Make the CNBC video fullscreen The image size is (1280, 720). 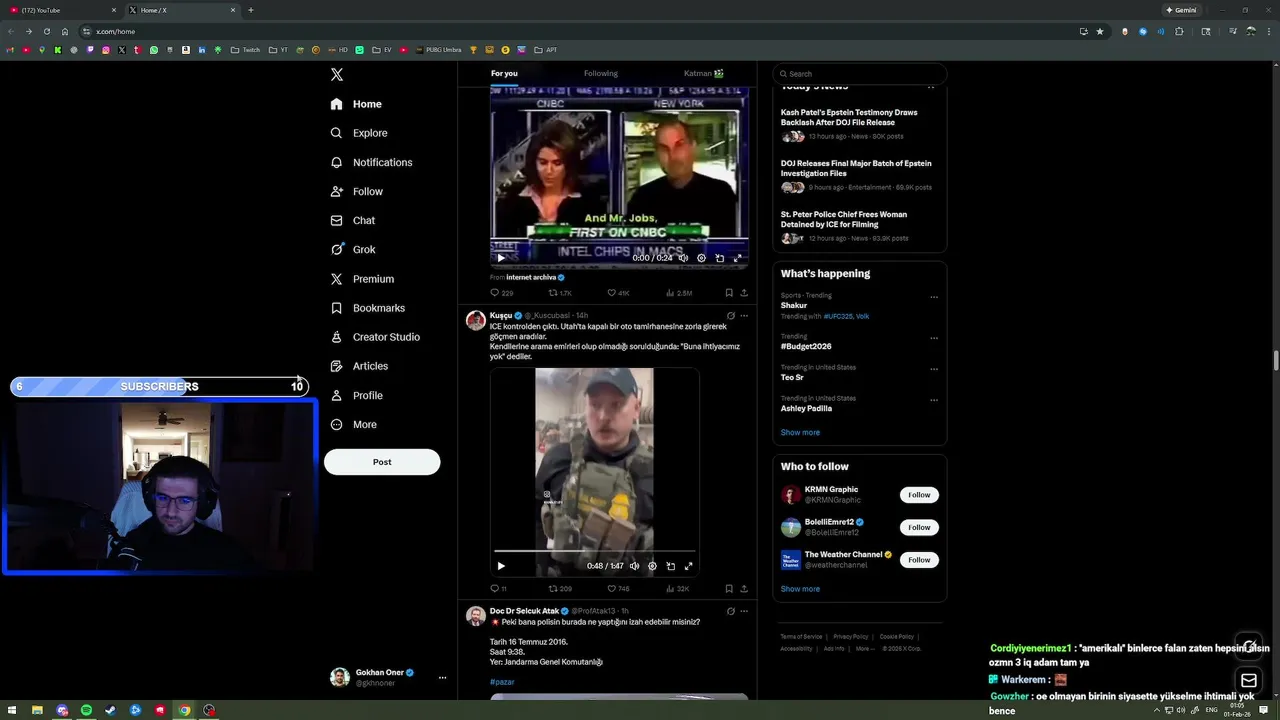[738, 258]
